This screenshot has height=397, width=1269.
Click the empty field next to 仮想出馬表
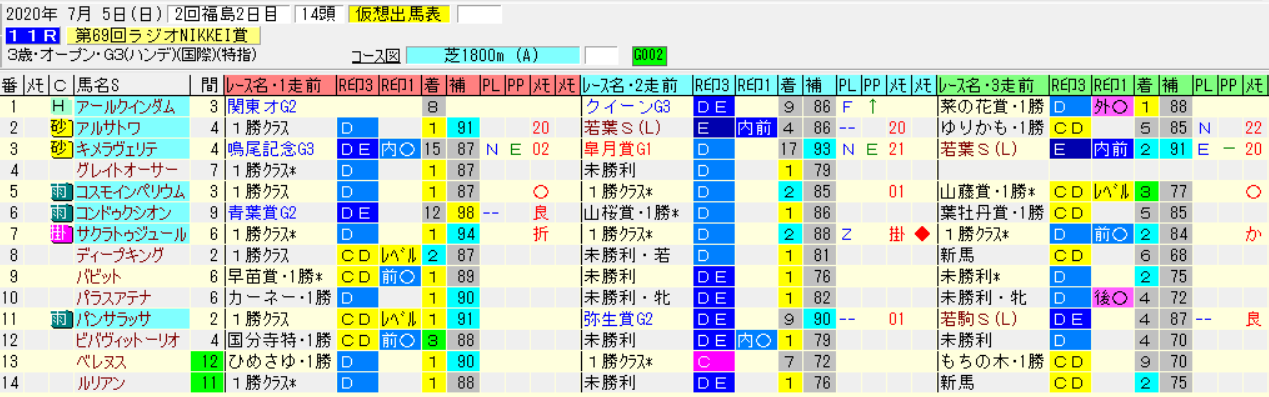(479, 14)
